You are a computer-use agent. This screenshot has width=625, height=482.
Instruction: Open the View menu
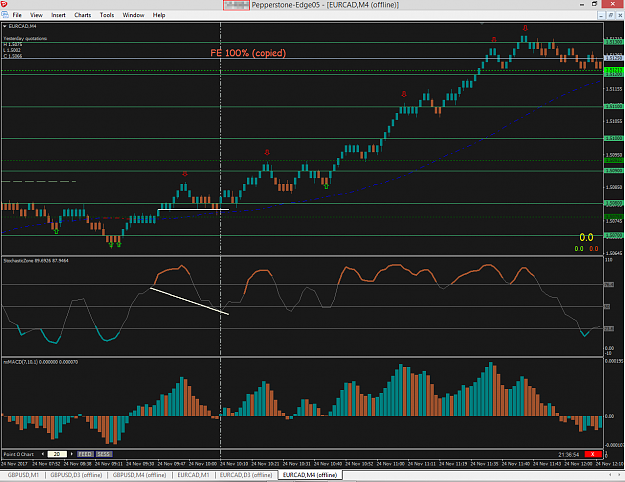coord(36,15)
